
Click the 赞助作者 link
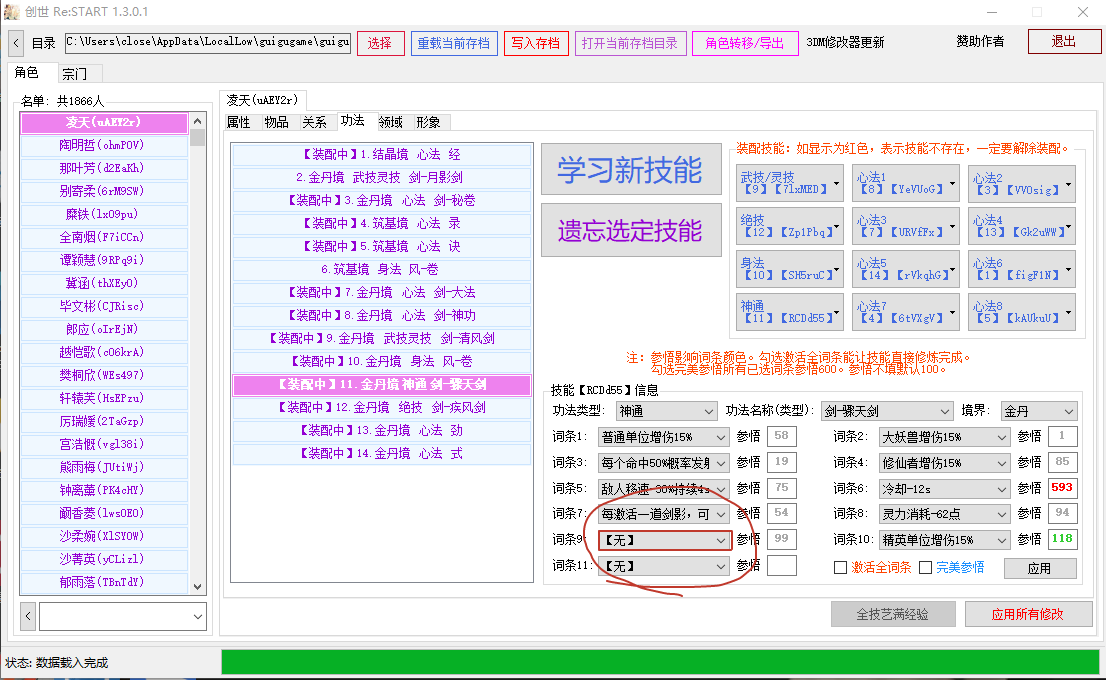(x=980, y=42)
